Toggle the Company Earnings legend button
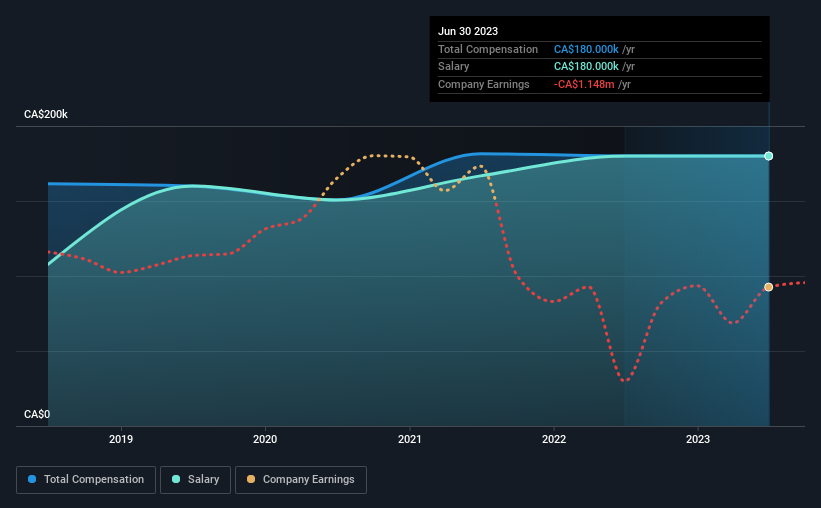 coord(301,480)
